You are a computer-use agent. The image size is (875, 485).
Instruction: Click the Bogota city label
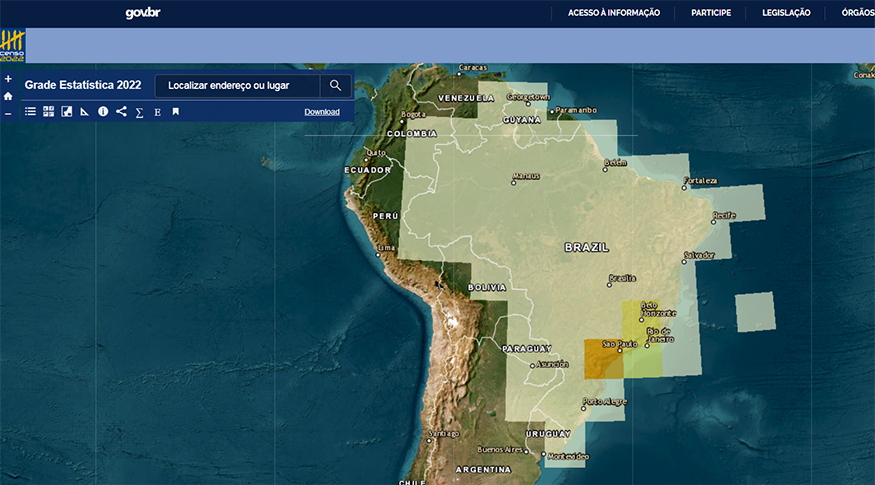click(x=414, y=114)
